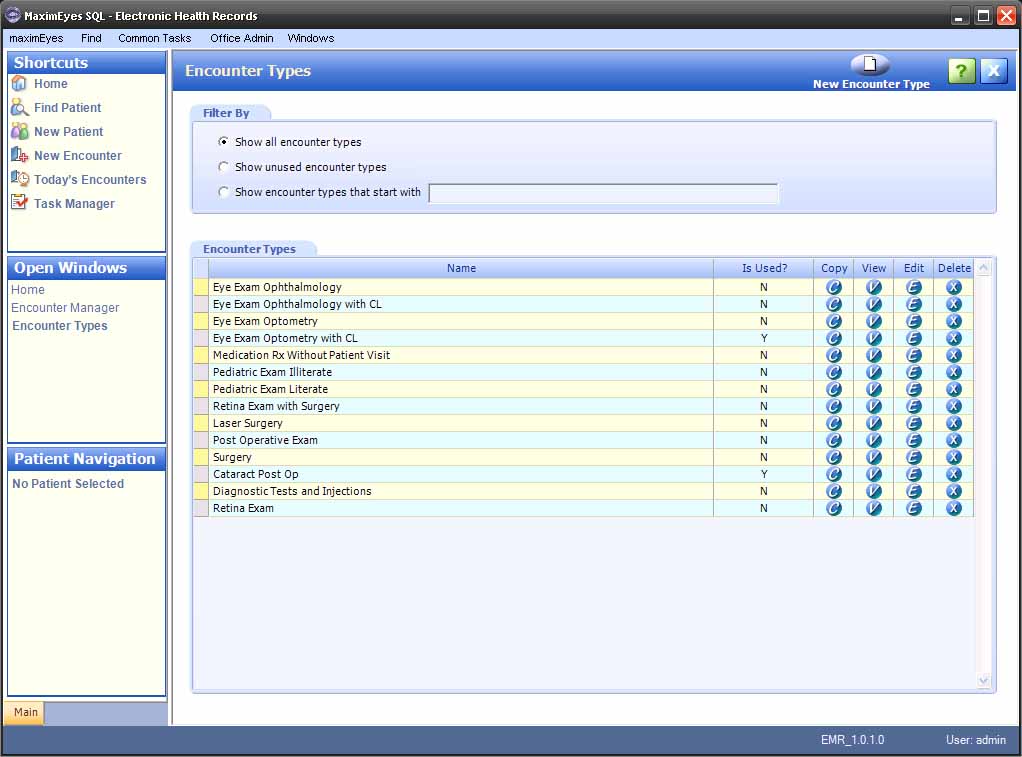
Task: Edit Medication Rx Without Patient Visit
Action: click(914, 355)
